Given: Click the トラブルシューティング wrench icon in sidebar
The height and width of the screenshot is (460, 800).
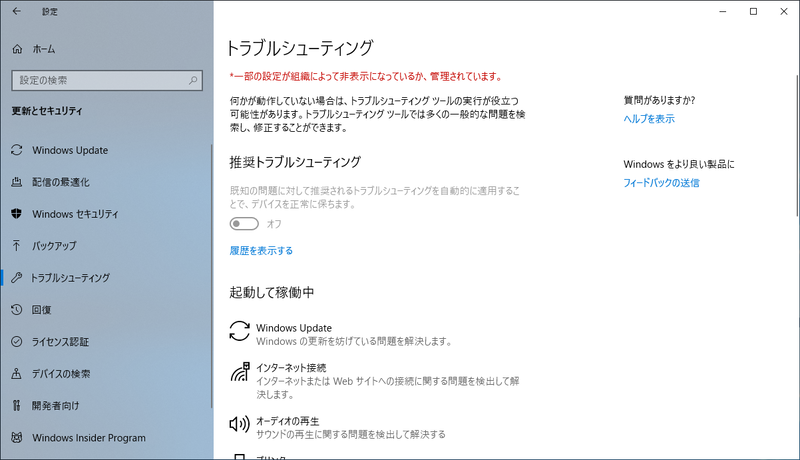Looking at the screenshot, I should [17, 278].
